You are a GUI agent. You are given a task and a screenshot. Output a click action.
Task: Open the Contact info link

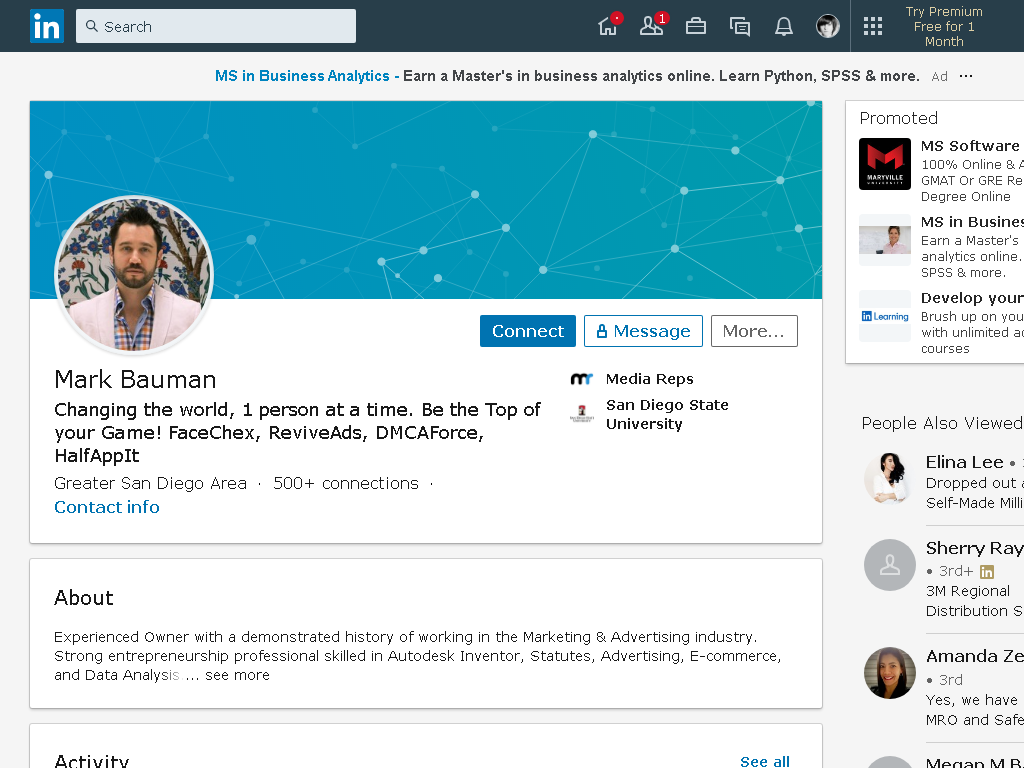[107, 507]
